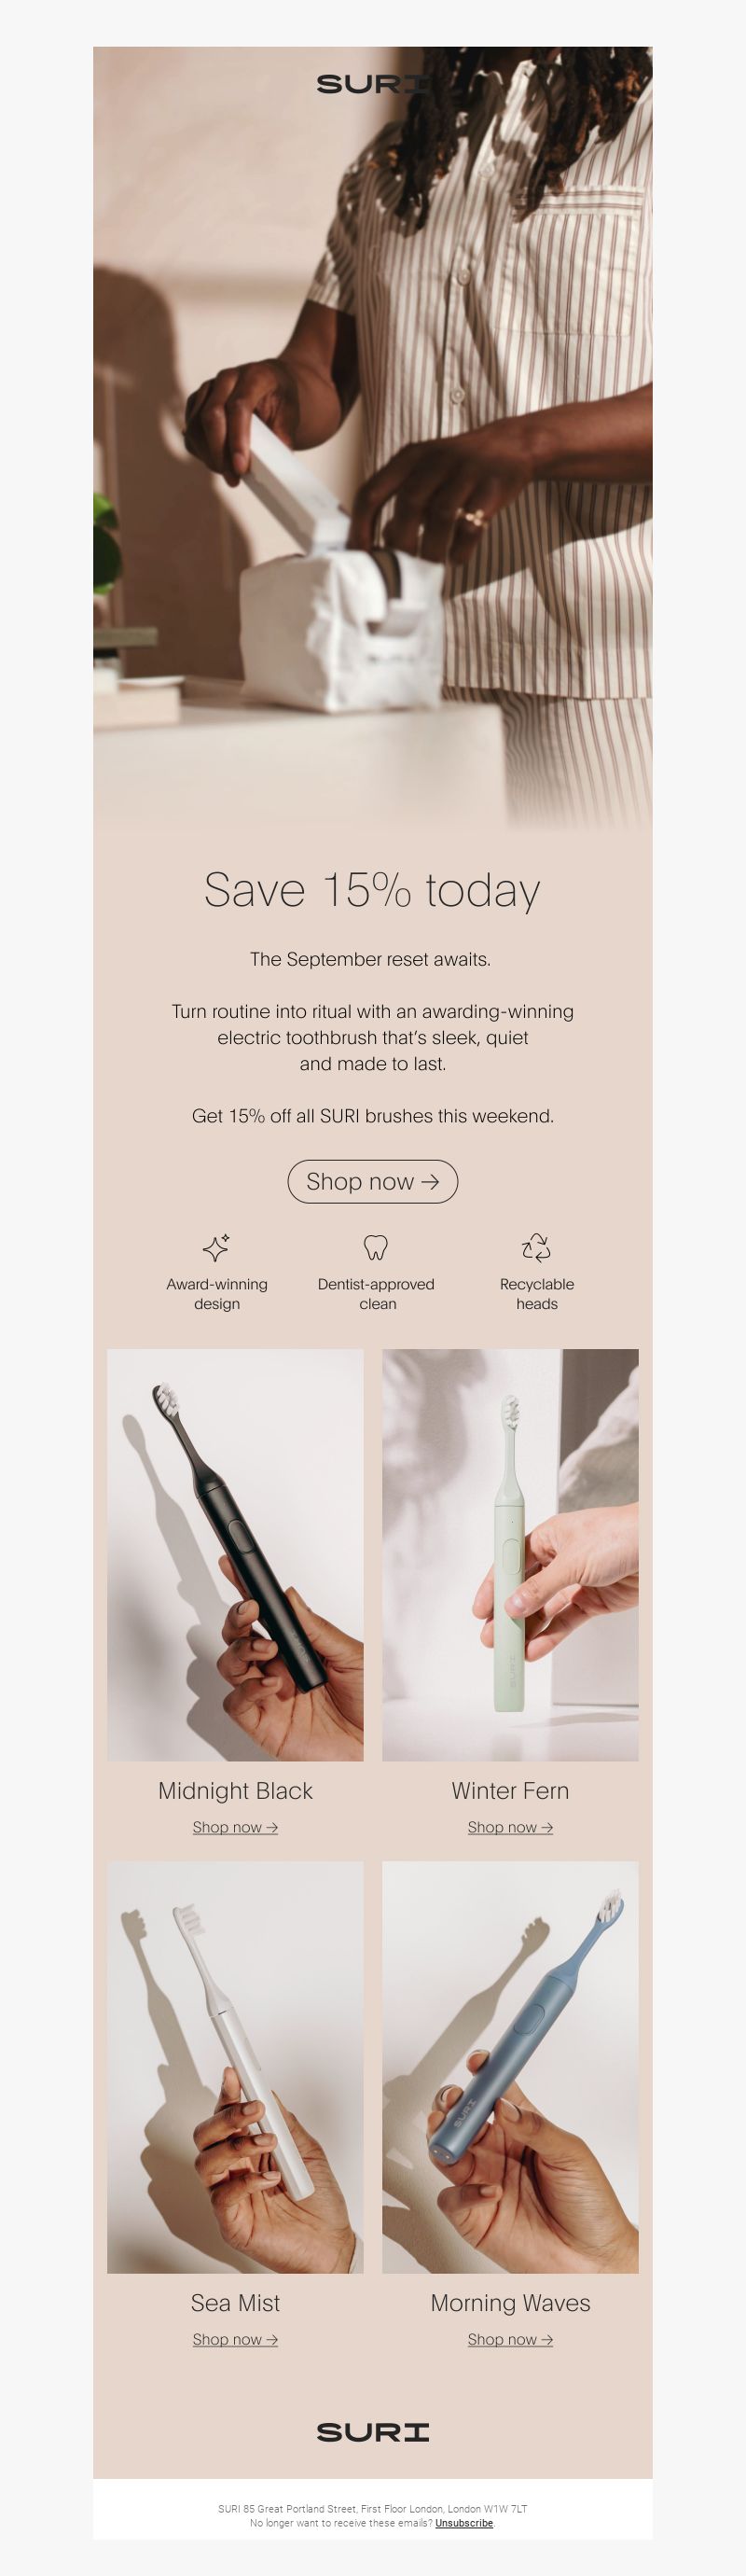Open Shop now link under Morning Waves
This screenshot has height=2576, width=746.
pos(510,2339)
